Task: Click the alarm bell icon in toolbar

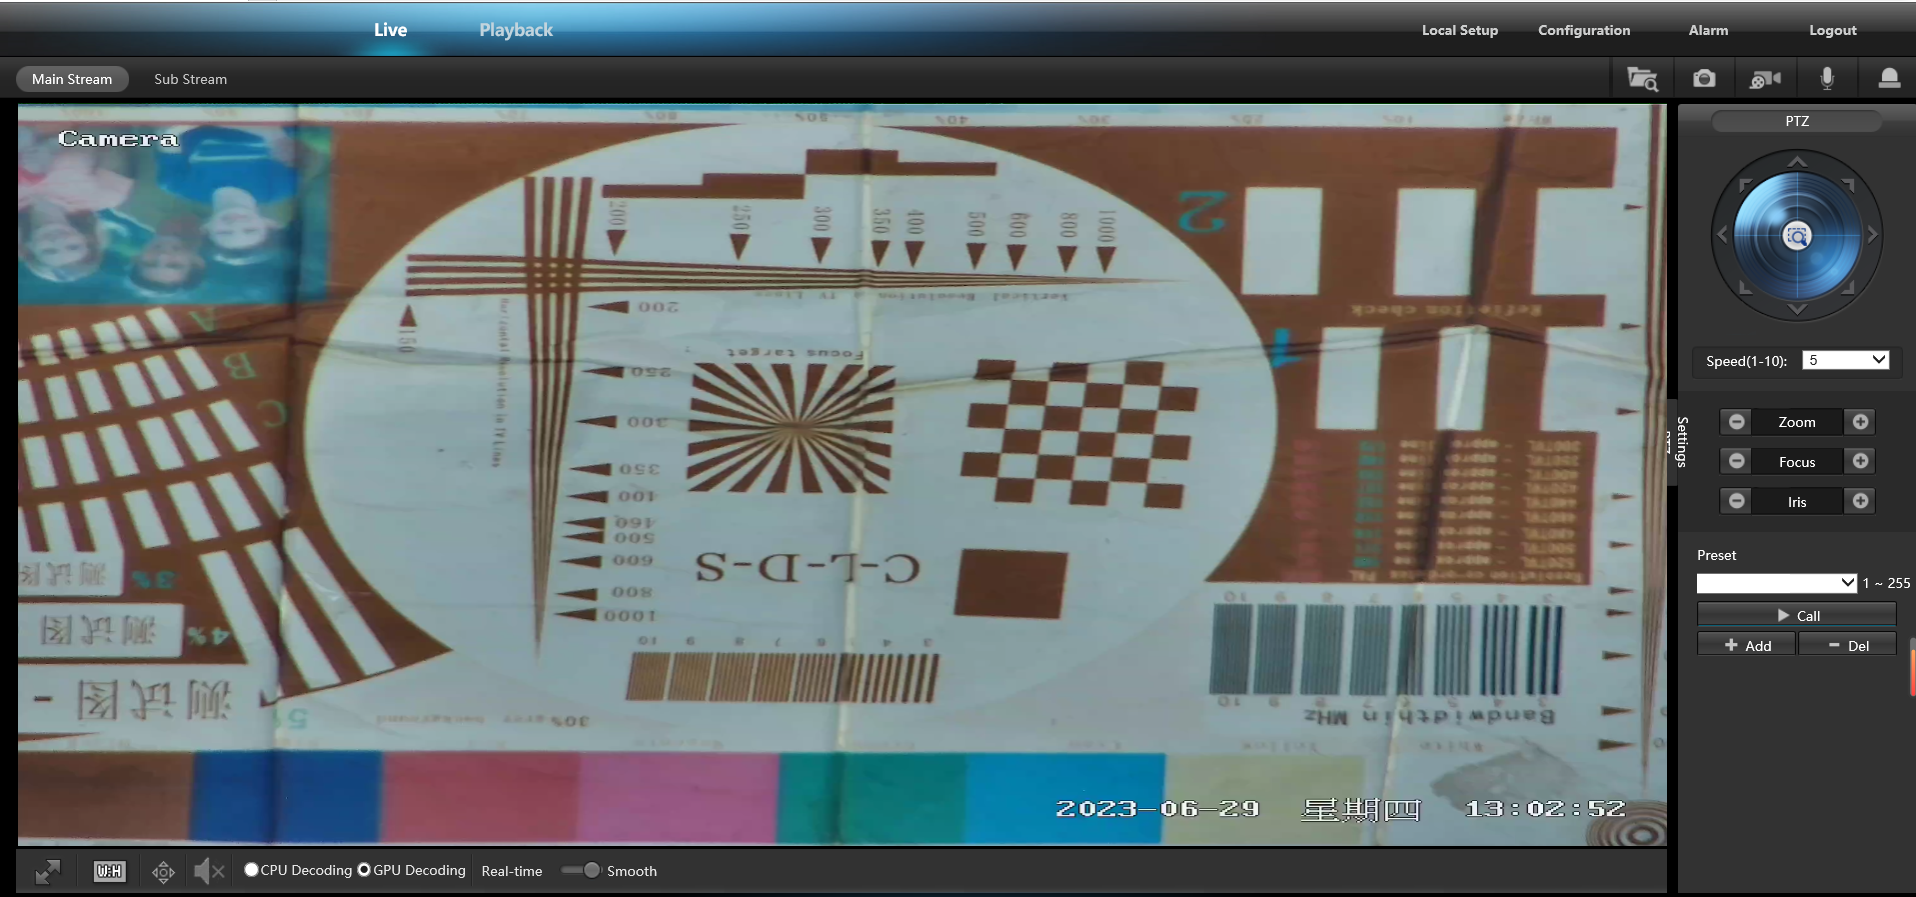Action: coord(1888,79)
